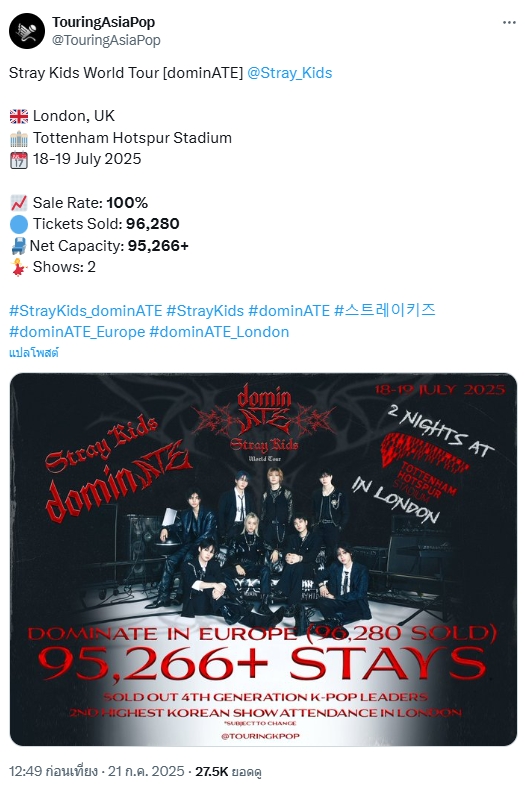Open the #StrayKids_dominATE hashtag
This screenshot has height=786, width=525.
tap(86, 311)
